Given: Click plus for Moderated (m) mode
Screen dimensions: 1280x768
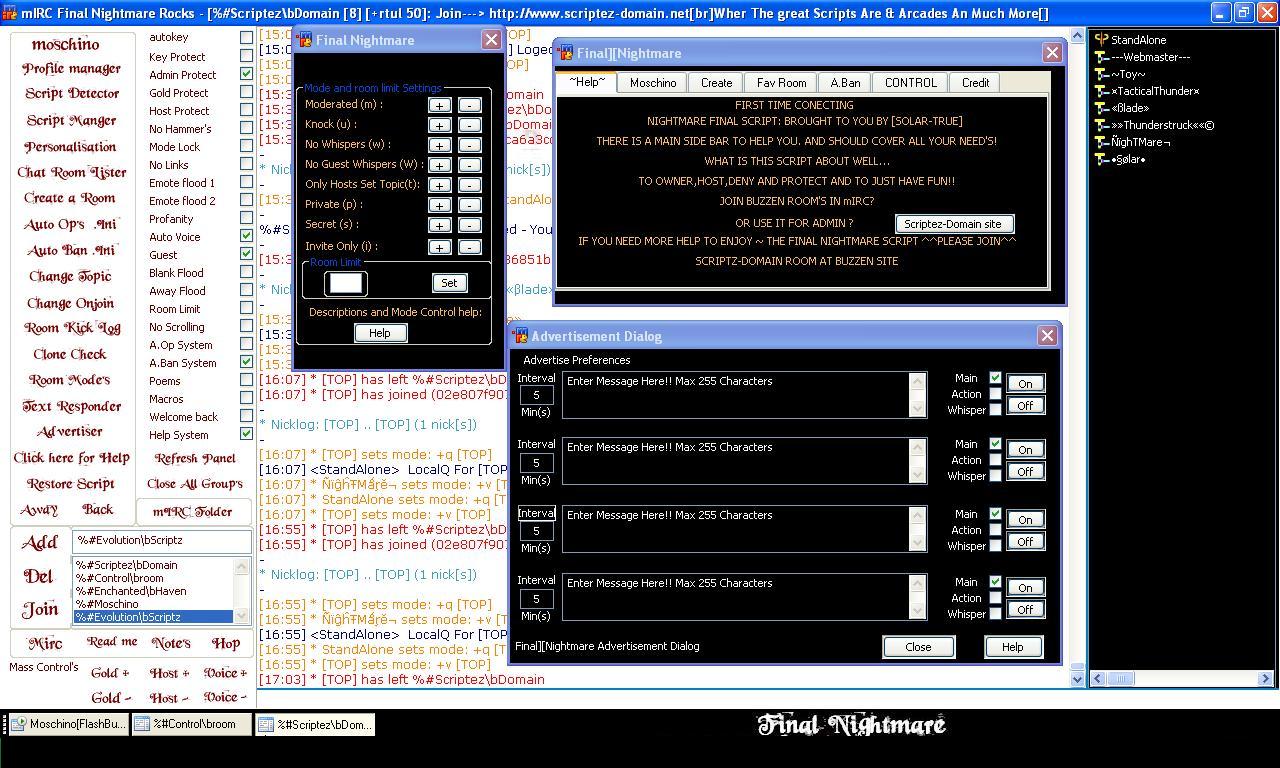Looking at the screenshot, I should coord(439,105).
